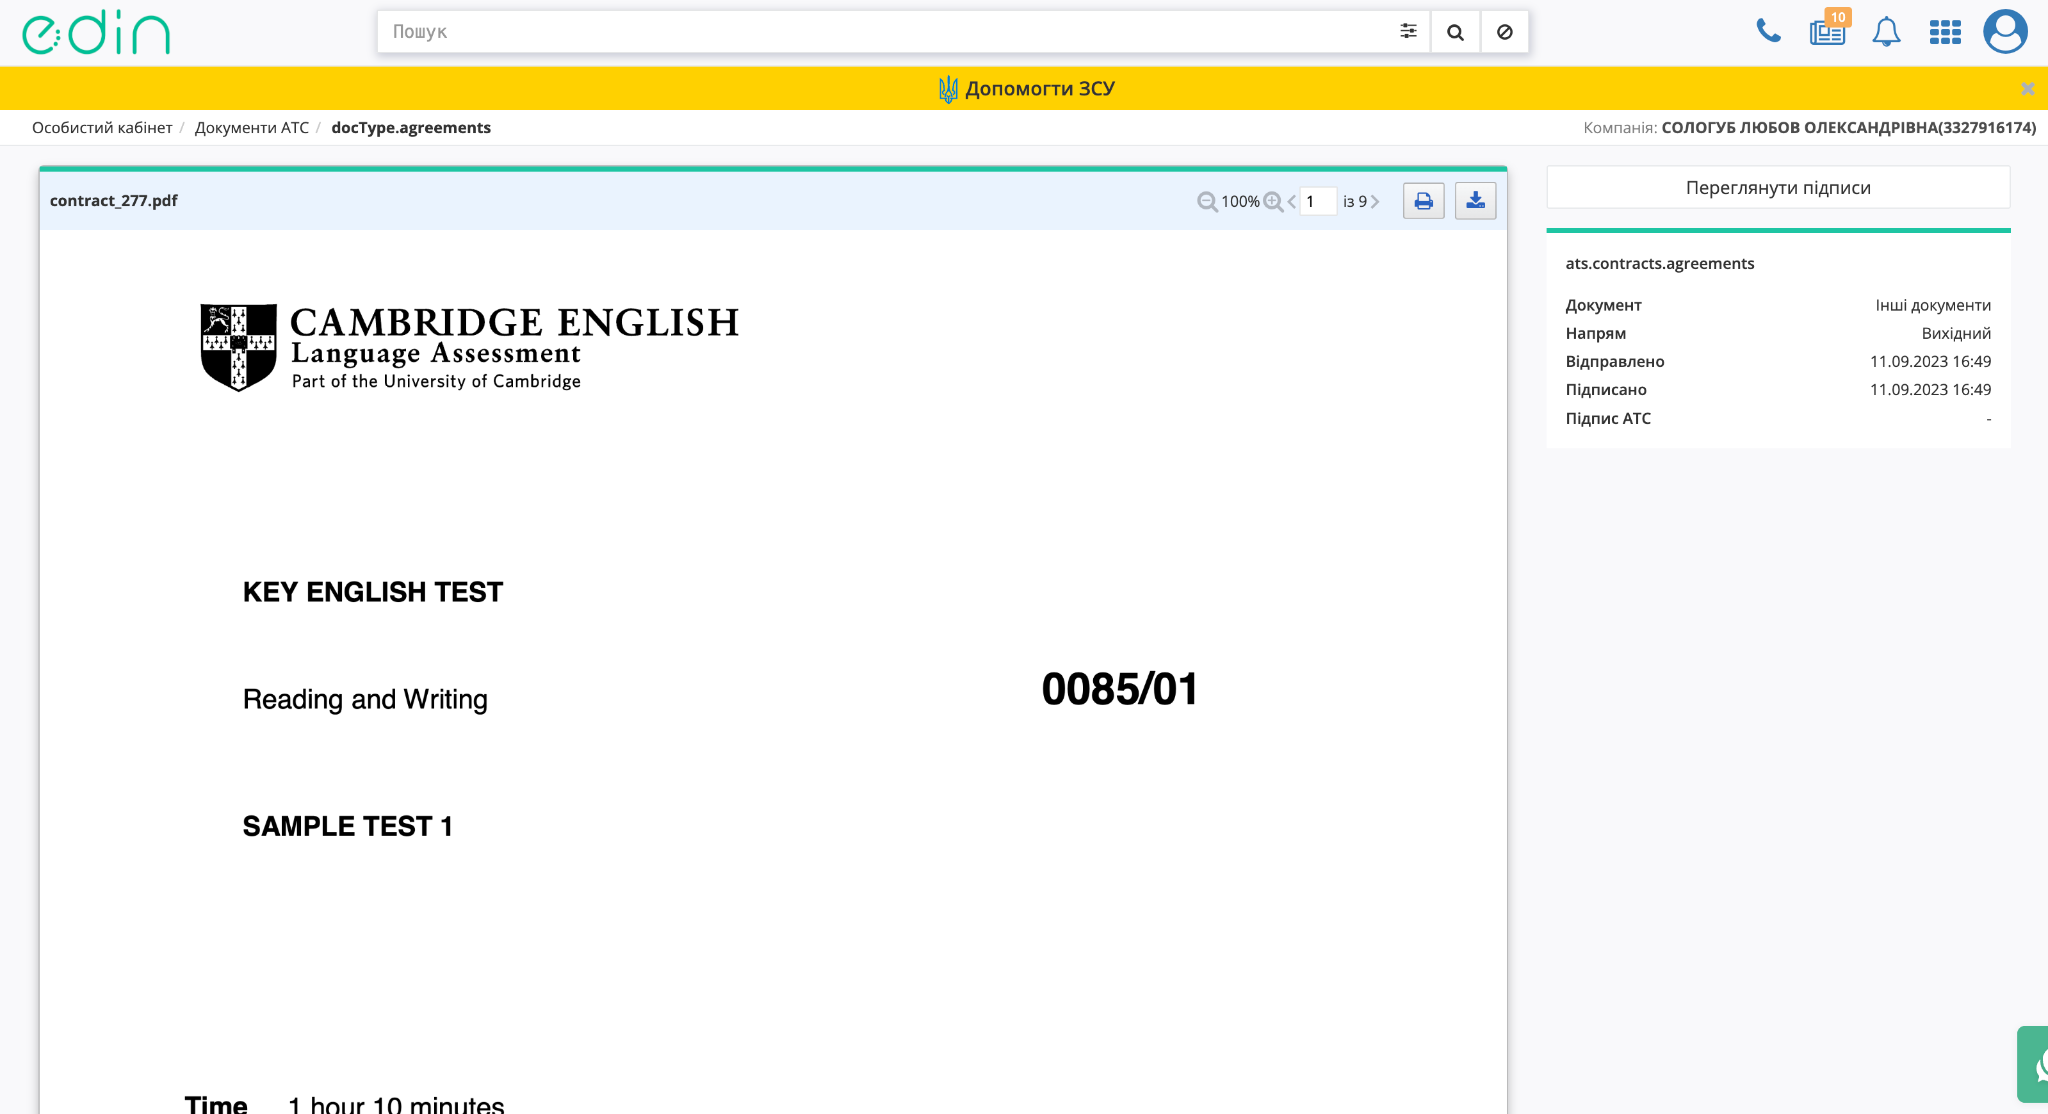Click the phone contact icon
This screenshot has height=1114, width=2048.
(1768, 32)
